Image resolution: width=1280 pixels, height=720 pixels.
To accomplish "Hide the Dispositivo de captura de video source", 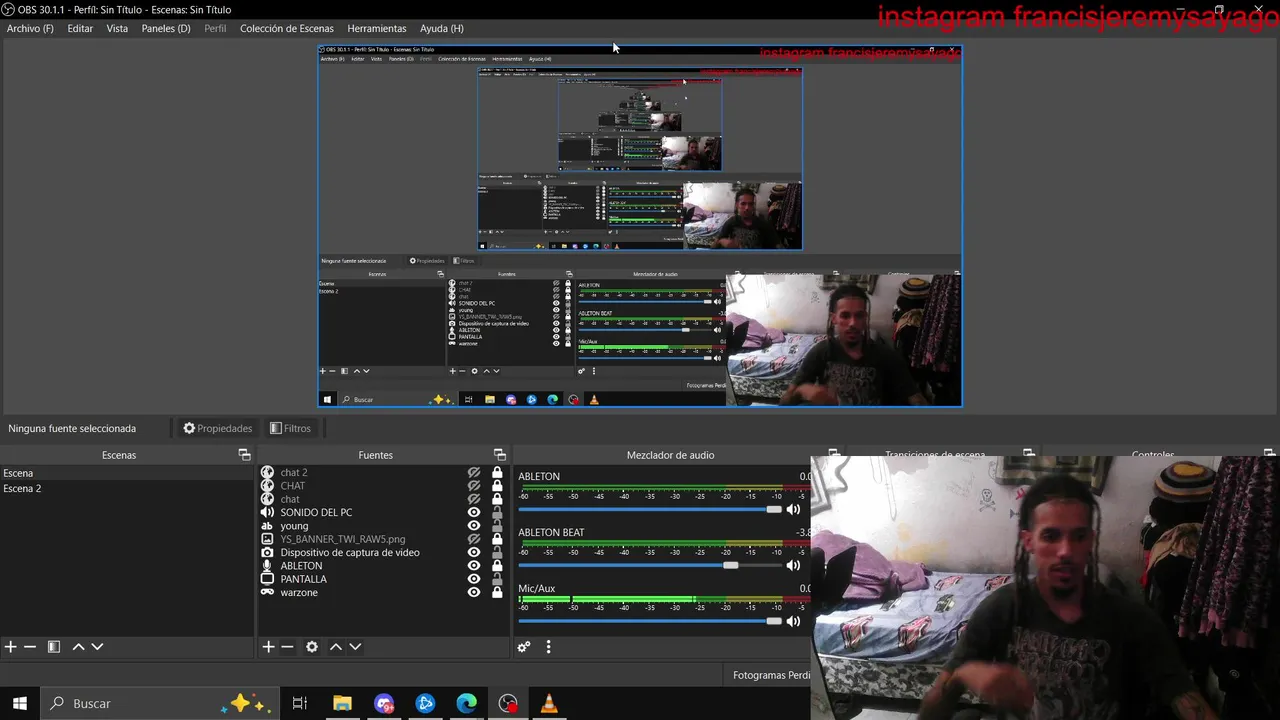I will [x=474, y=552].
